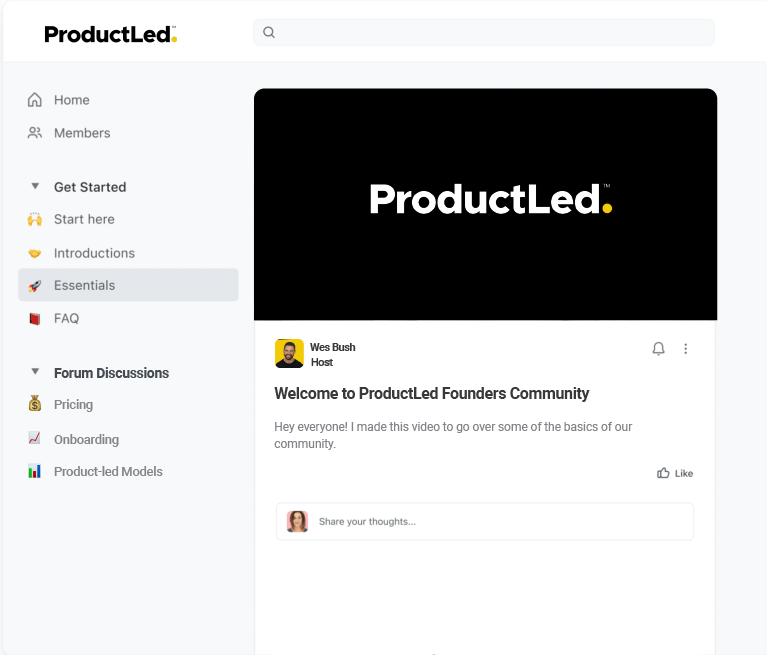Image resolution: width=767 pixels, height=655 pixels.
Task: Click the Members people icon
Action: [x=35, y=133]
